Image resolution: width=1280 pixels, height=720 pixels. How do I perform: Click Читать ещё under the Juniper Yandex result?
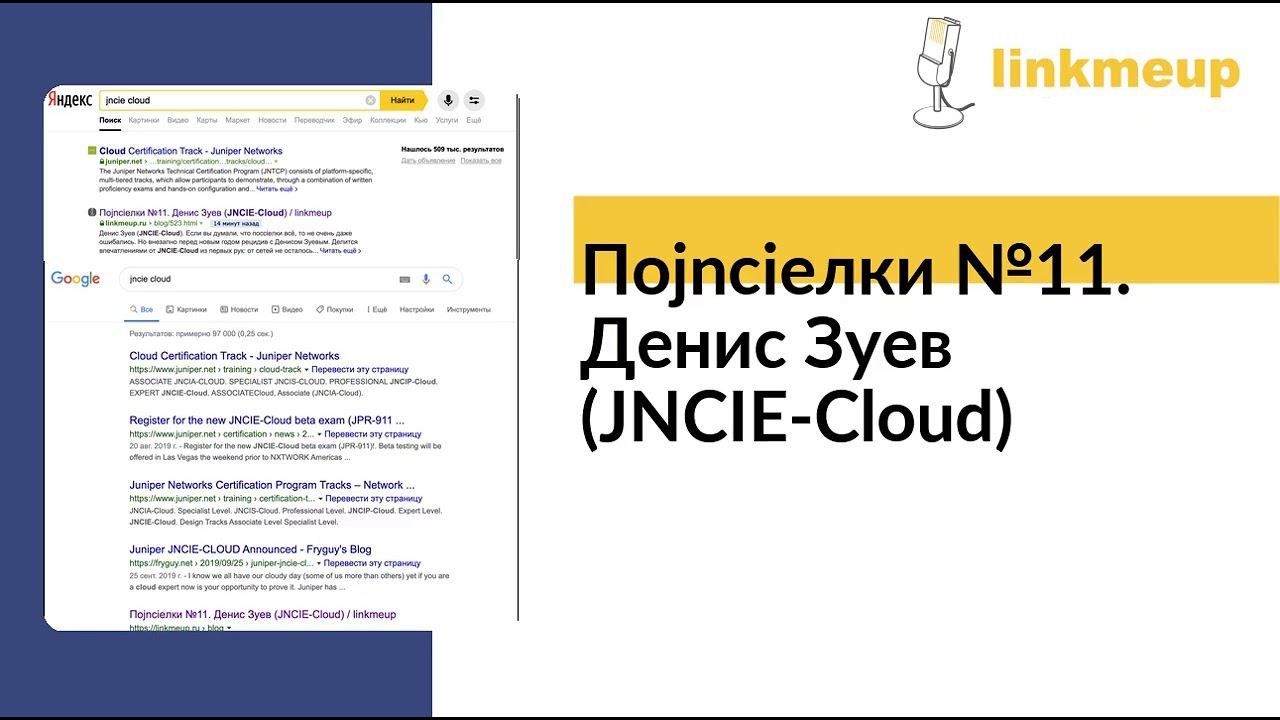coord(277,188)
